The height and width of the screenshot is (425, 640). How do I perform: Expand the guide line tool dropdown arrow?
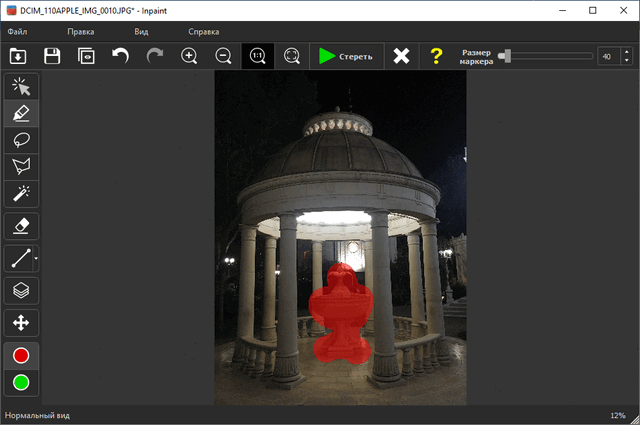coord(37,259)
